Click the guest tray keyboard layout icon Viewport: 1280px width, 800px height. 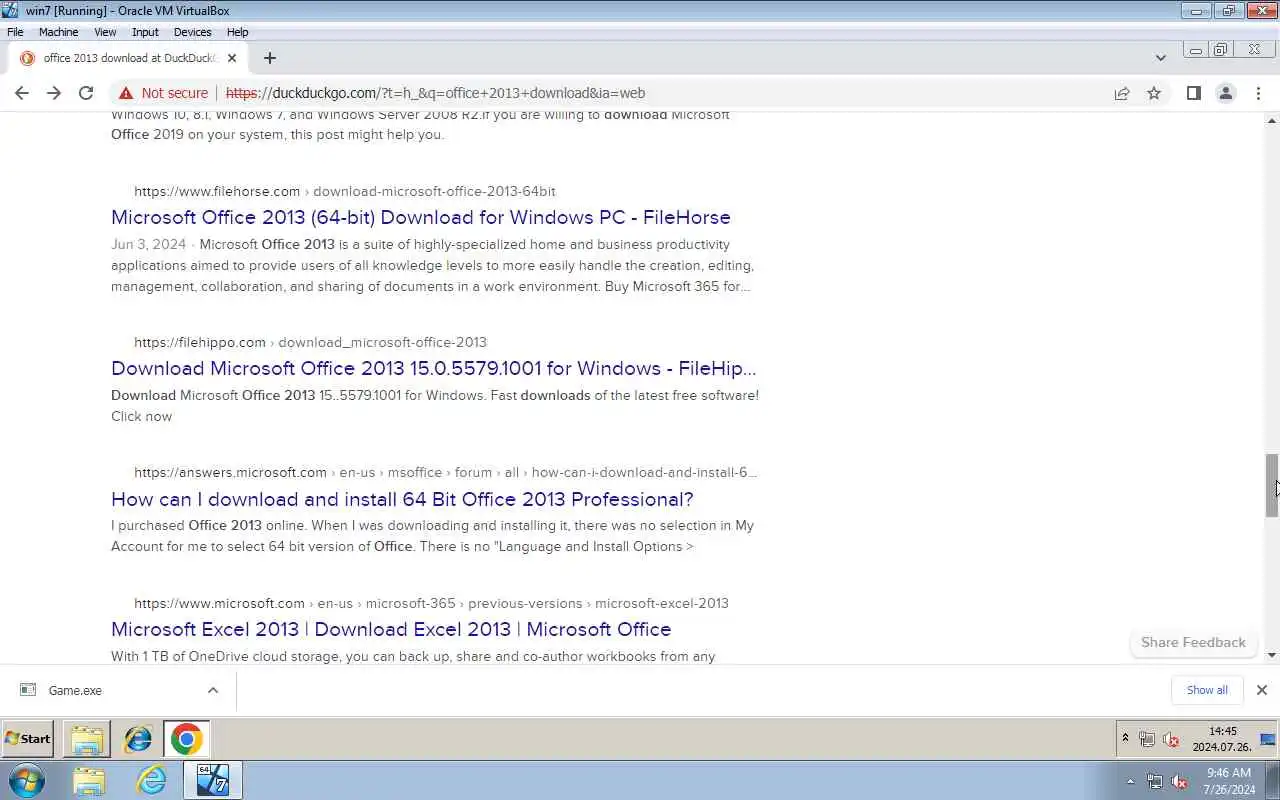pyautogui.click(x=1268, y=739)
